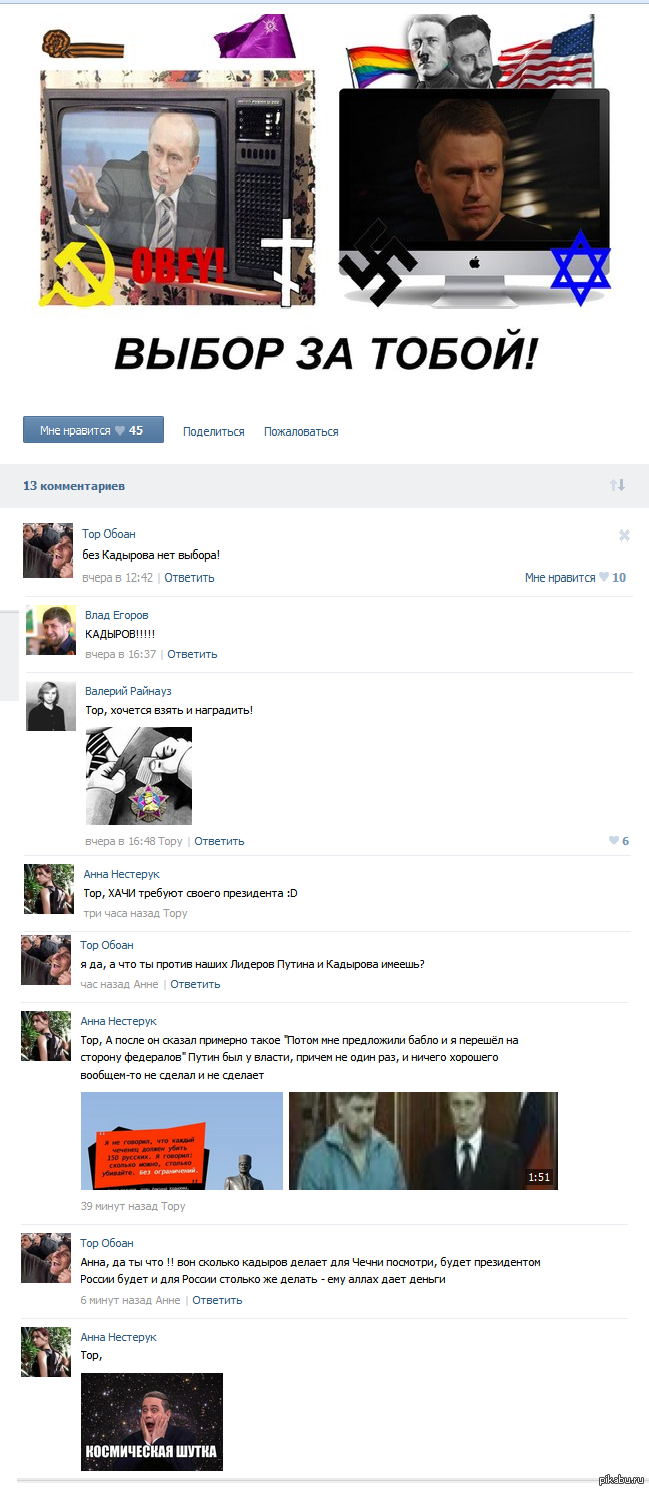Open Валерий Райнауз's avatar picture

51,706
